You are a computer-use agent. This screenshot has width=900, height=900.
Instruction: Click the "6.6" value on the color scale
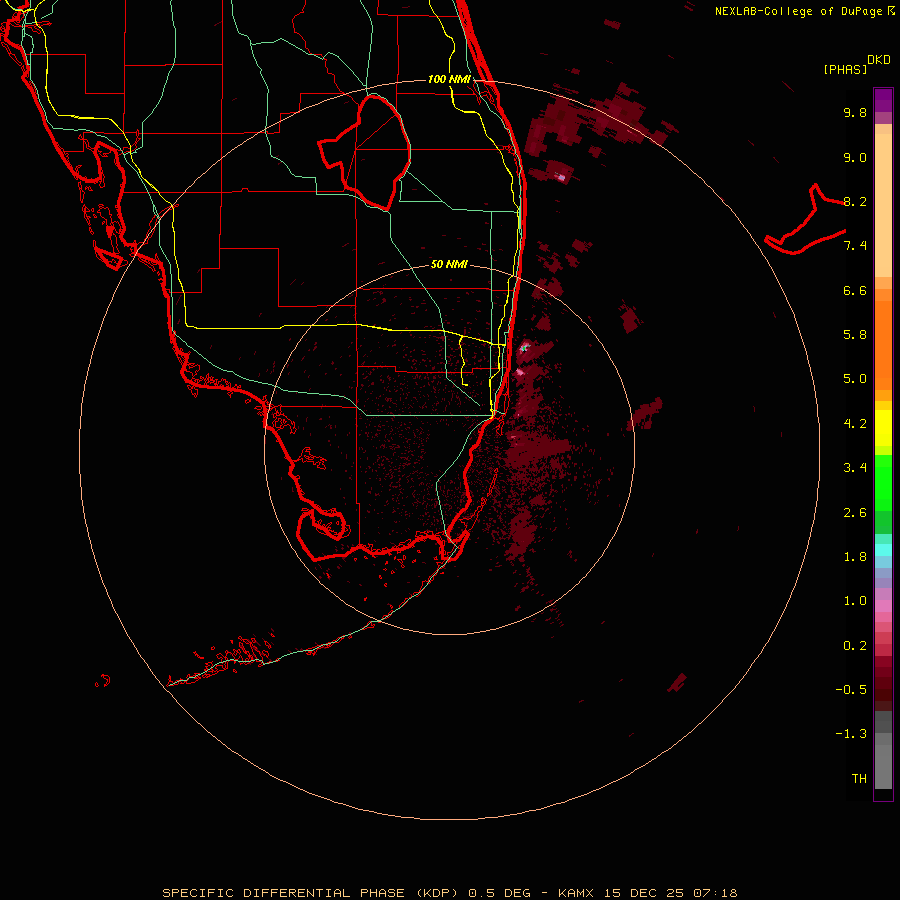(855, 290)
